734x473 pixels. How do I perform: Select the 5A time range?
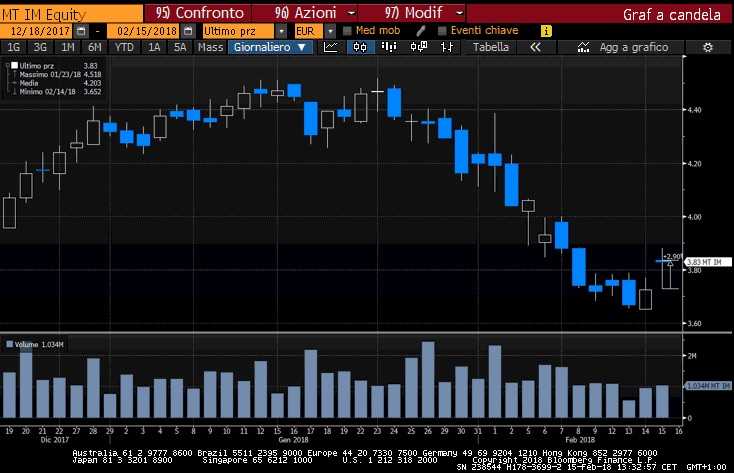tap(180, 47)
